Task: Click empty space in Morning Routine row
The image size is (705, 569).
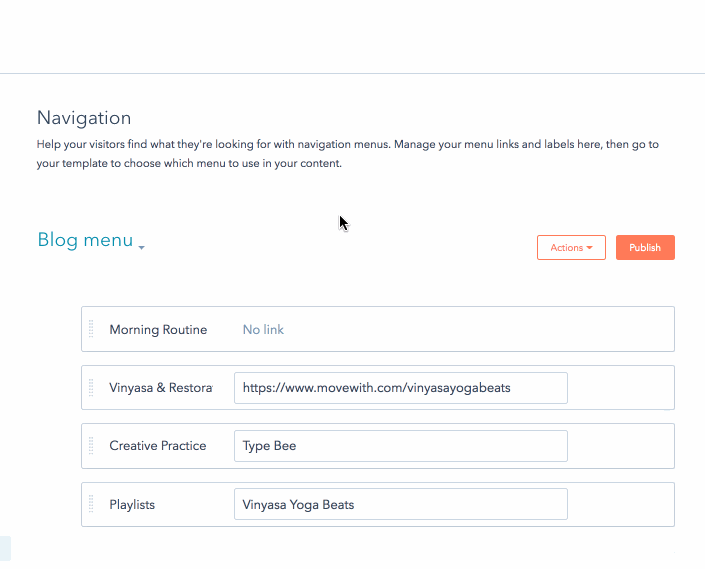Action: pos(470,330)
